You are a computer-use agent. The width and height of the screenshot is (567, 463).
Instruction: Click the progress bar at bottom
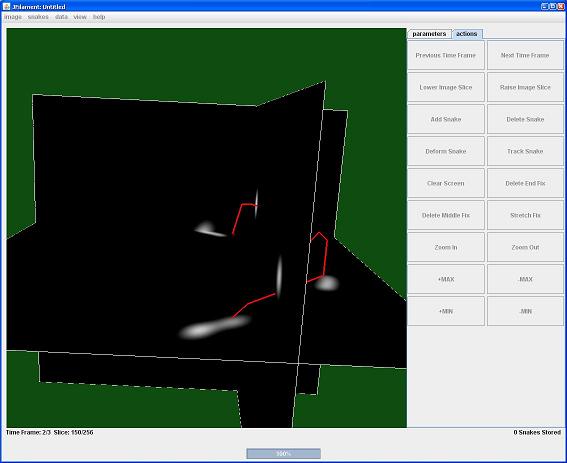284,454
